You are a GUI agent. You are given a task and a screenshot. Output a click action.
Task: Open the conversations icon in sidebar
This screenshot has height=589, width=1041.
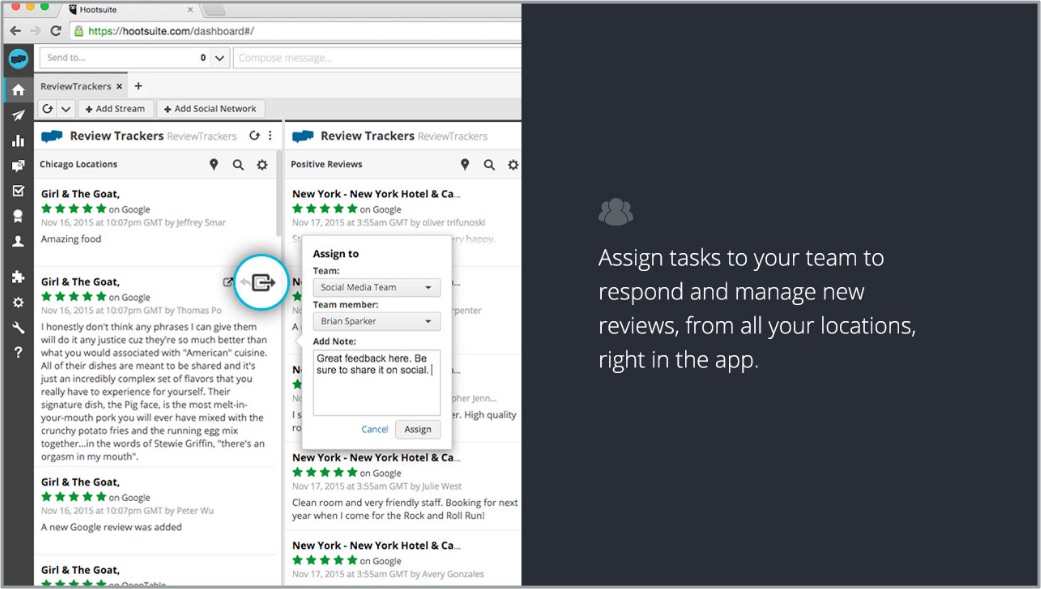pyautogui.click(x=18, y=166)
